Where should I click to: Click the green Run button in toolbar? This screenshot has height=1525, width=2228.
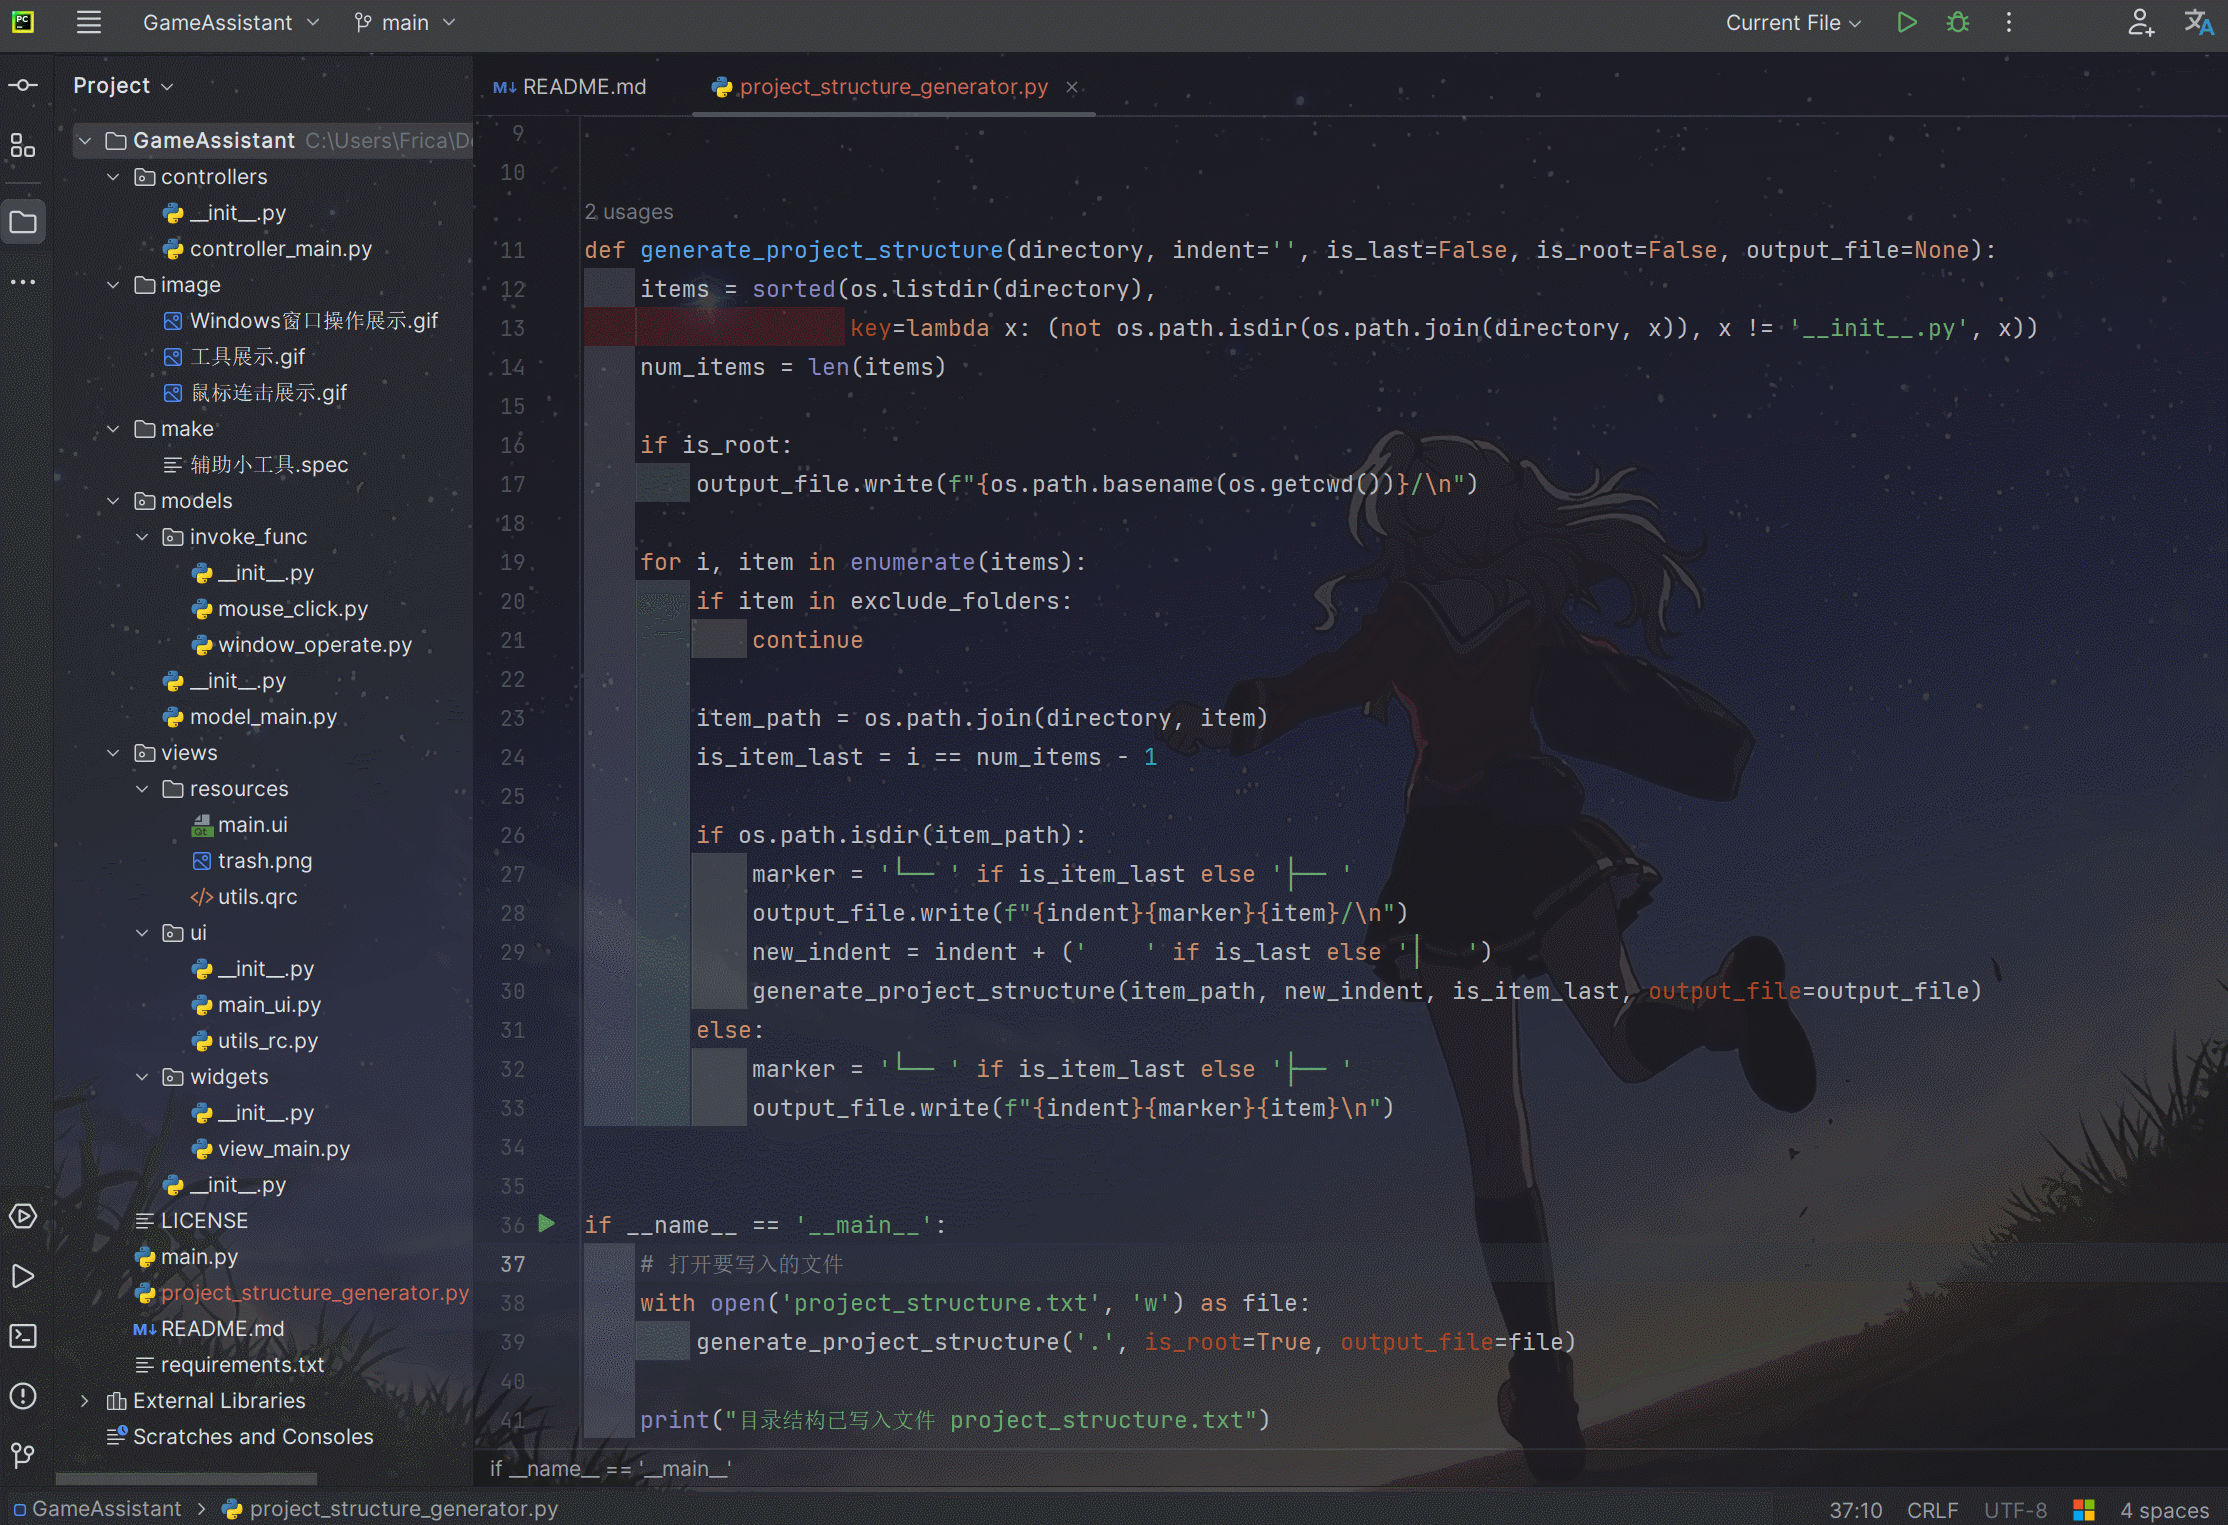coord(1906,22)
